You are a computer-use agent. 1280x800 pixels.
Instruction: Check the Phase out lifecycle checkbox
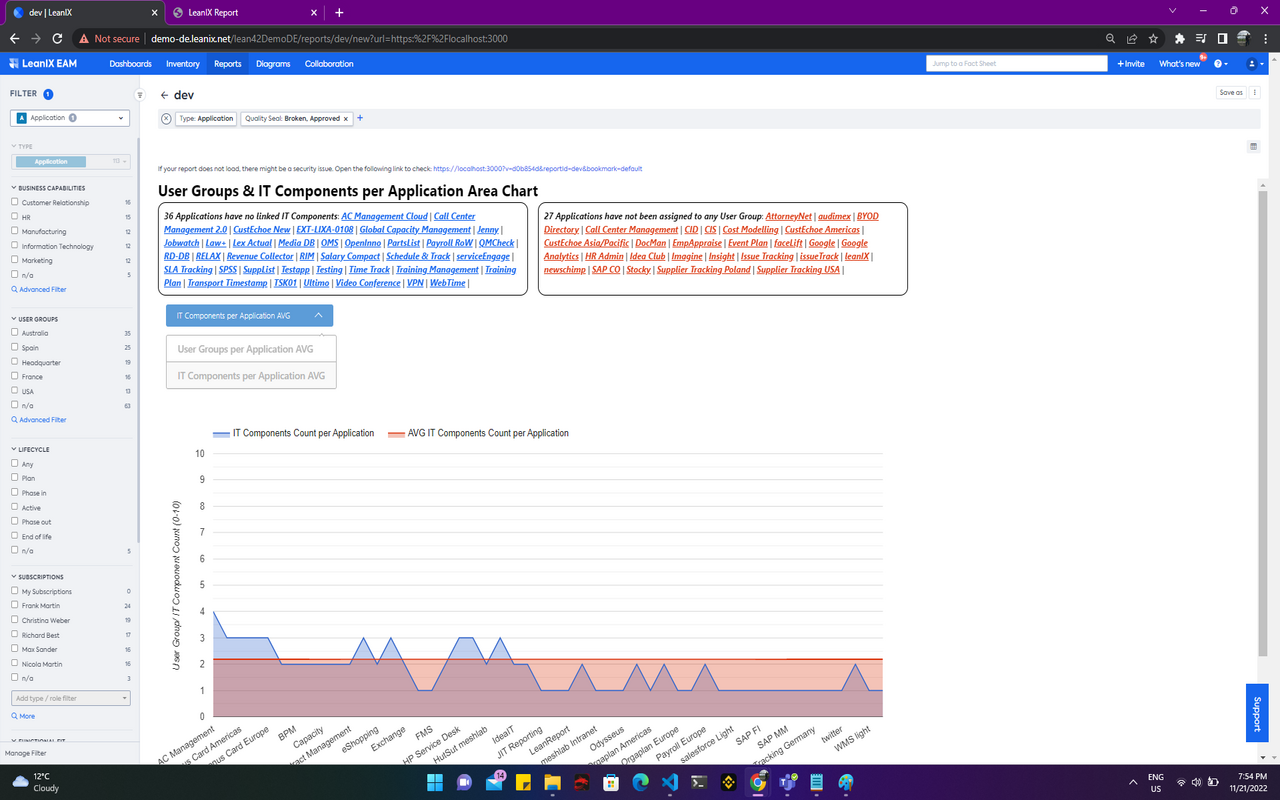click(x=14, y=522)
